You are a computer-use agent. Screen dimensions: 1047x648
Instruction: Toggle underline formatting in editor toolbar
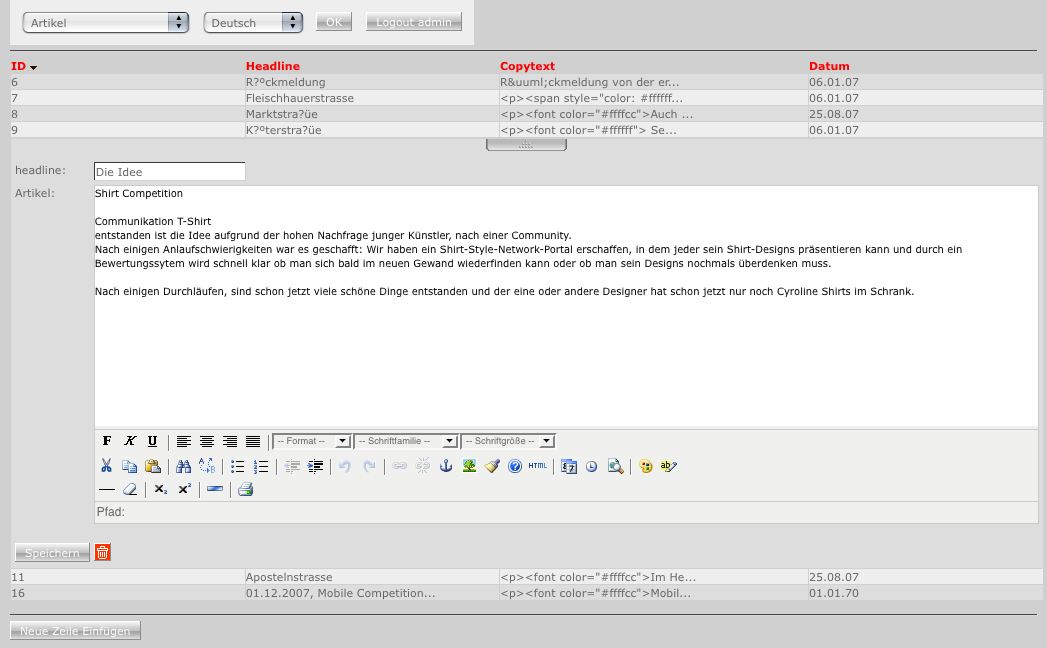tap(152, 441)
